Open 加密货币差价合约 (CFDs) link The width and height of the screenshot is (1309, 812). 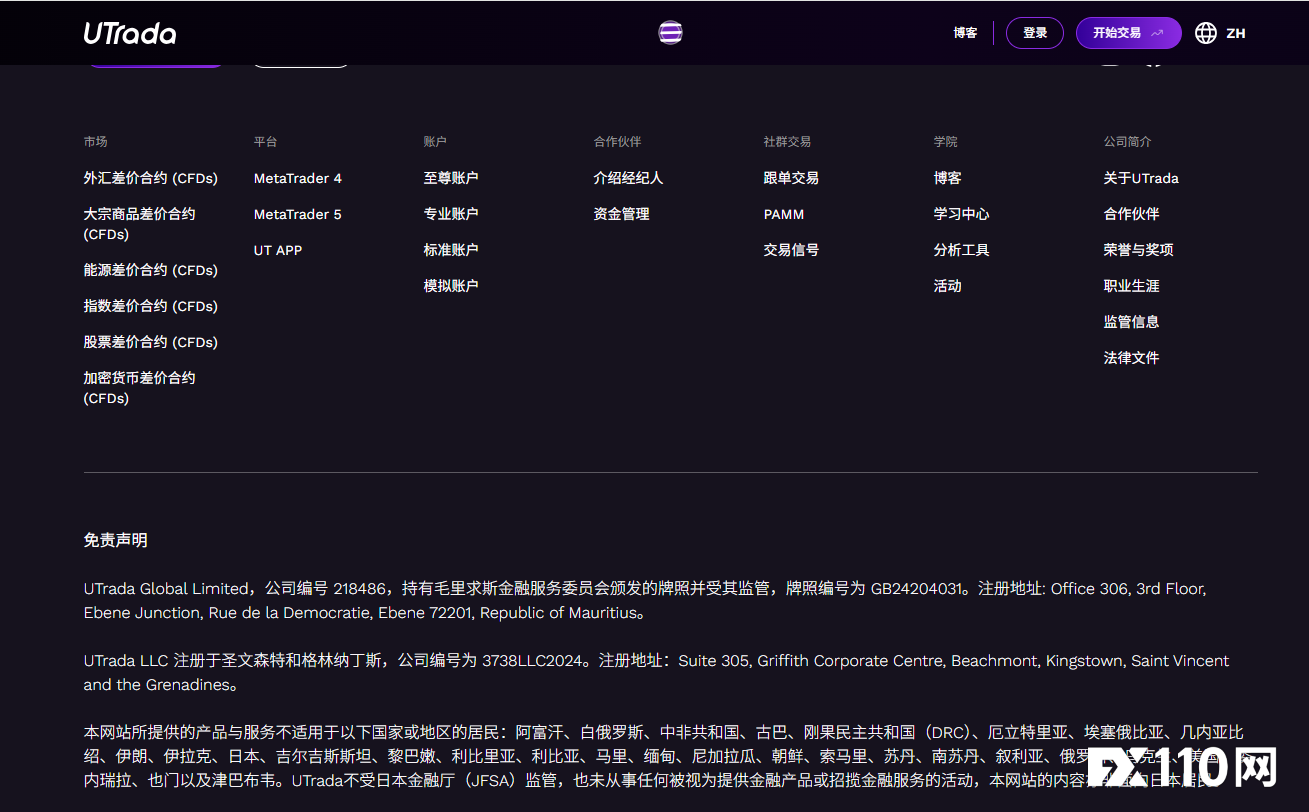click(140, 388)
